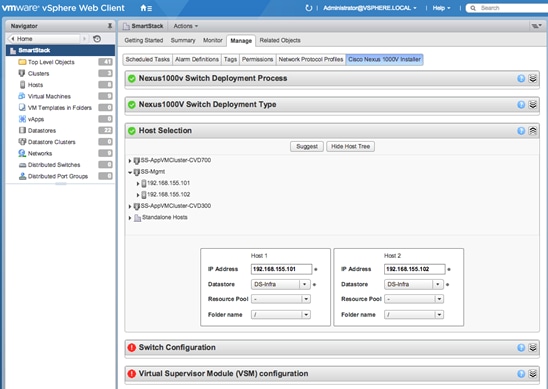Open Host 2 Datastore dropdown
The height and width of the screenshot is (389, 548).
[414, 284]
